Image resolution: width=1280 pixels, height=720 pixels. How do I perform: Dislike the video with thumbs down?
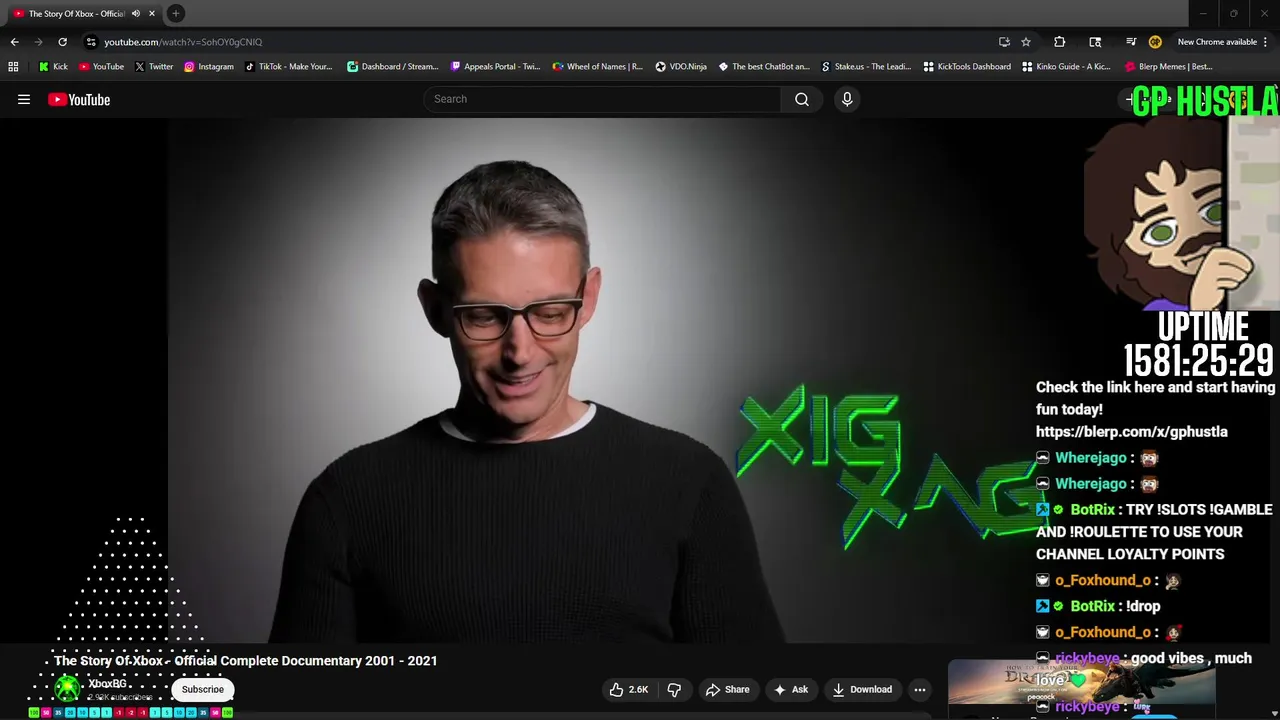(674, 689)
